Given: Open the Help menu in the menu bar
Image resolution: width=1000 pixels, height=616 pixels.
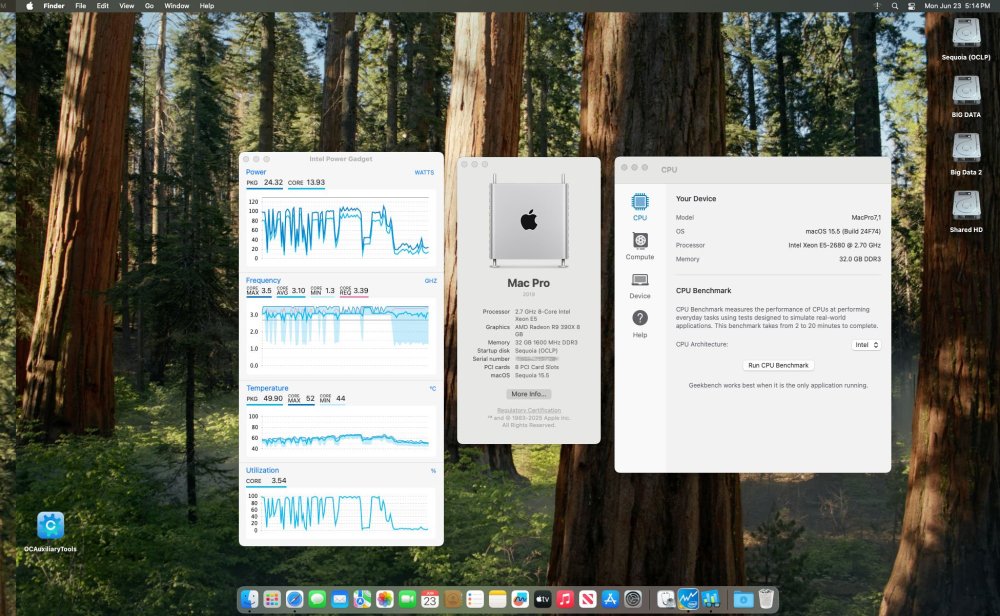Looking at the screenshot, I should pyautogui.click(x=207, y=6).
